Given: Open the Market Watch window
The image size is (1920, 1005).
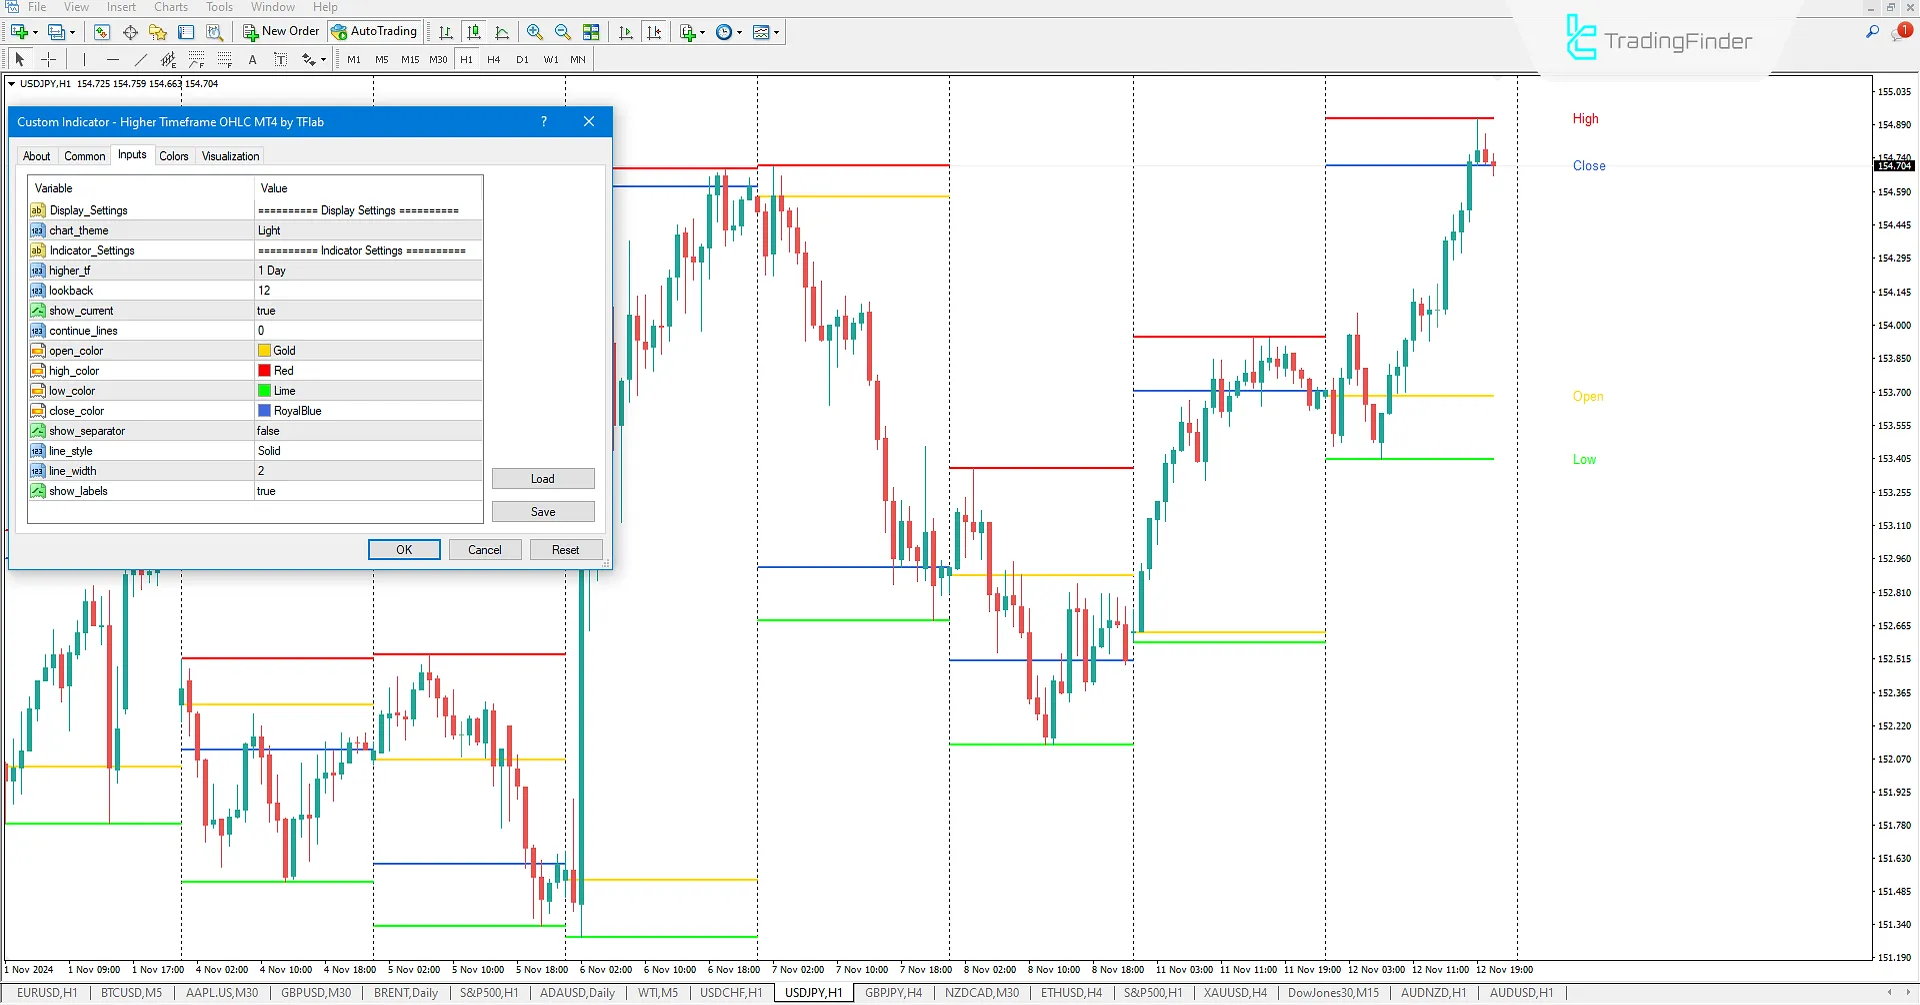Looking at the screenshot, I should (101, 31).
